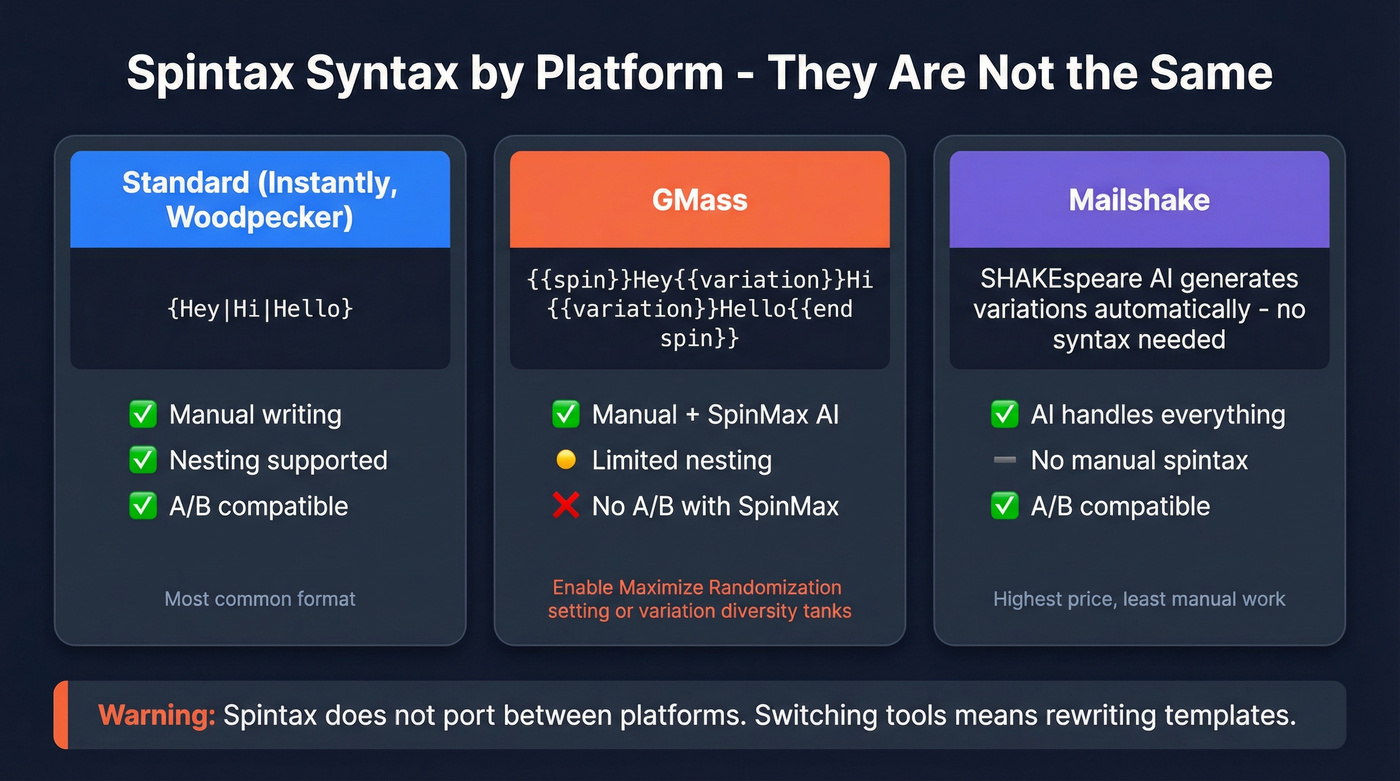Click the checkmark next to Manual + SpinMax AI
Viewport: 1400px width, 781px height.
(567, 414)
